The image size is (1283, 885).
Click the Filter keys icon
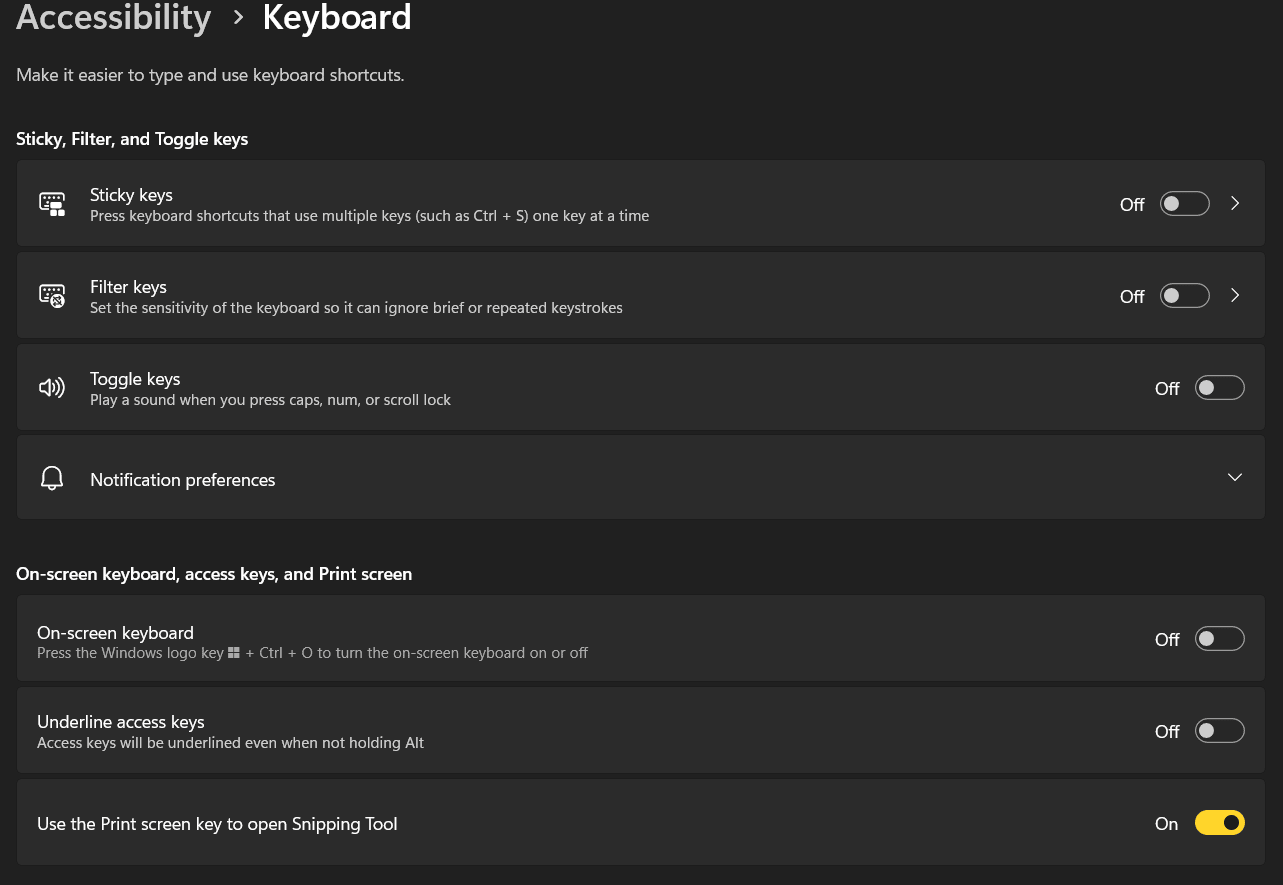(x=51, y=295)
